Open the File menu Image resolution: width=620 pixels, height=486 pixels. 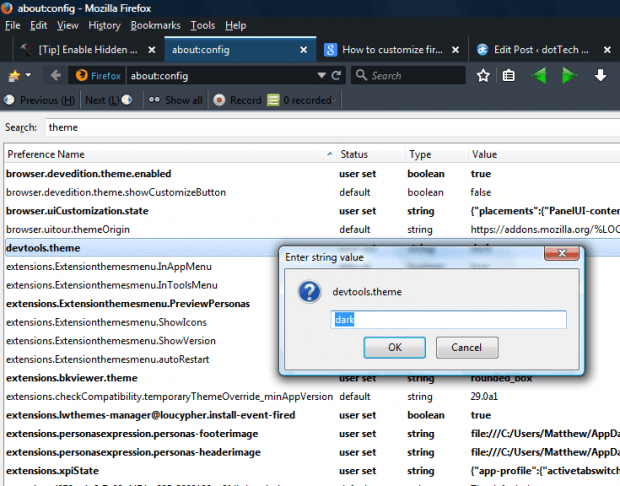pos(13,25)
